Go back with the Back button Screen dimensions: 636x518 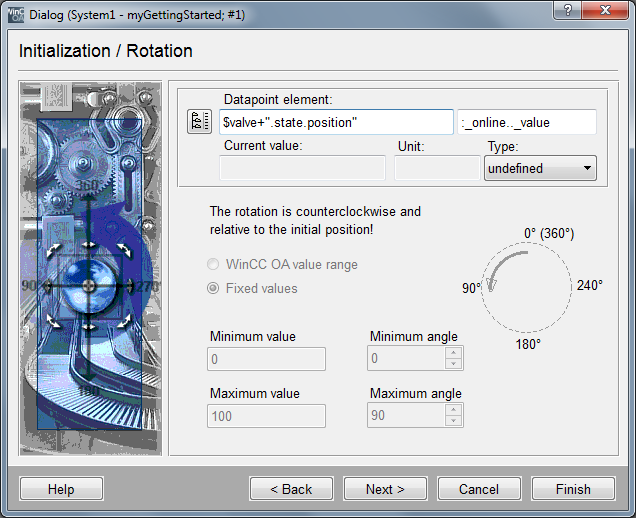292,489
